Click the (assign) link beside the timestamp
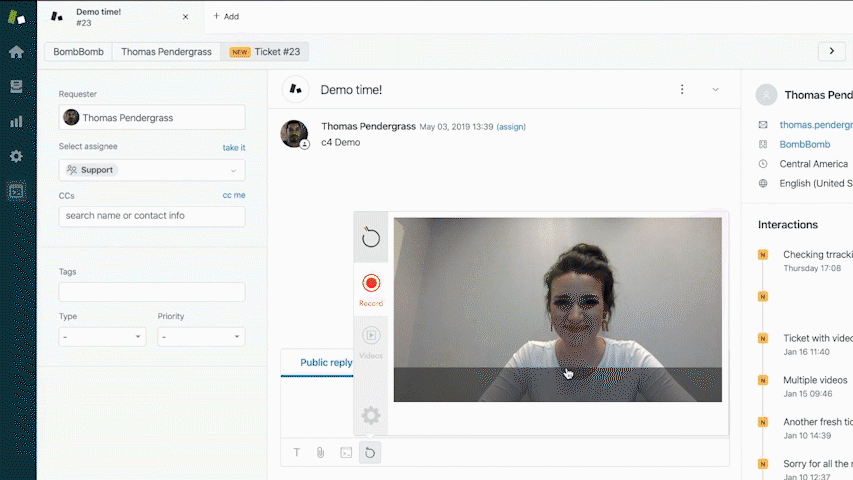Image resolution: width=853 pixels, height=480 pixels. click(x=511, y=127)
